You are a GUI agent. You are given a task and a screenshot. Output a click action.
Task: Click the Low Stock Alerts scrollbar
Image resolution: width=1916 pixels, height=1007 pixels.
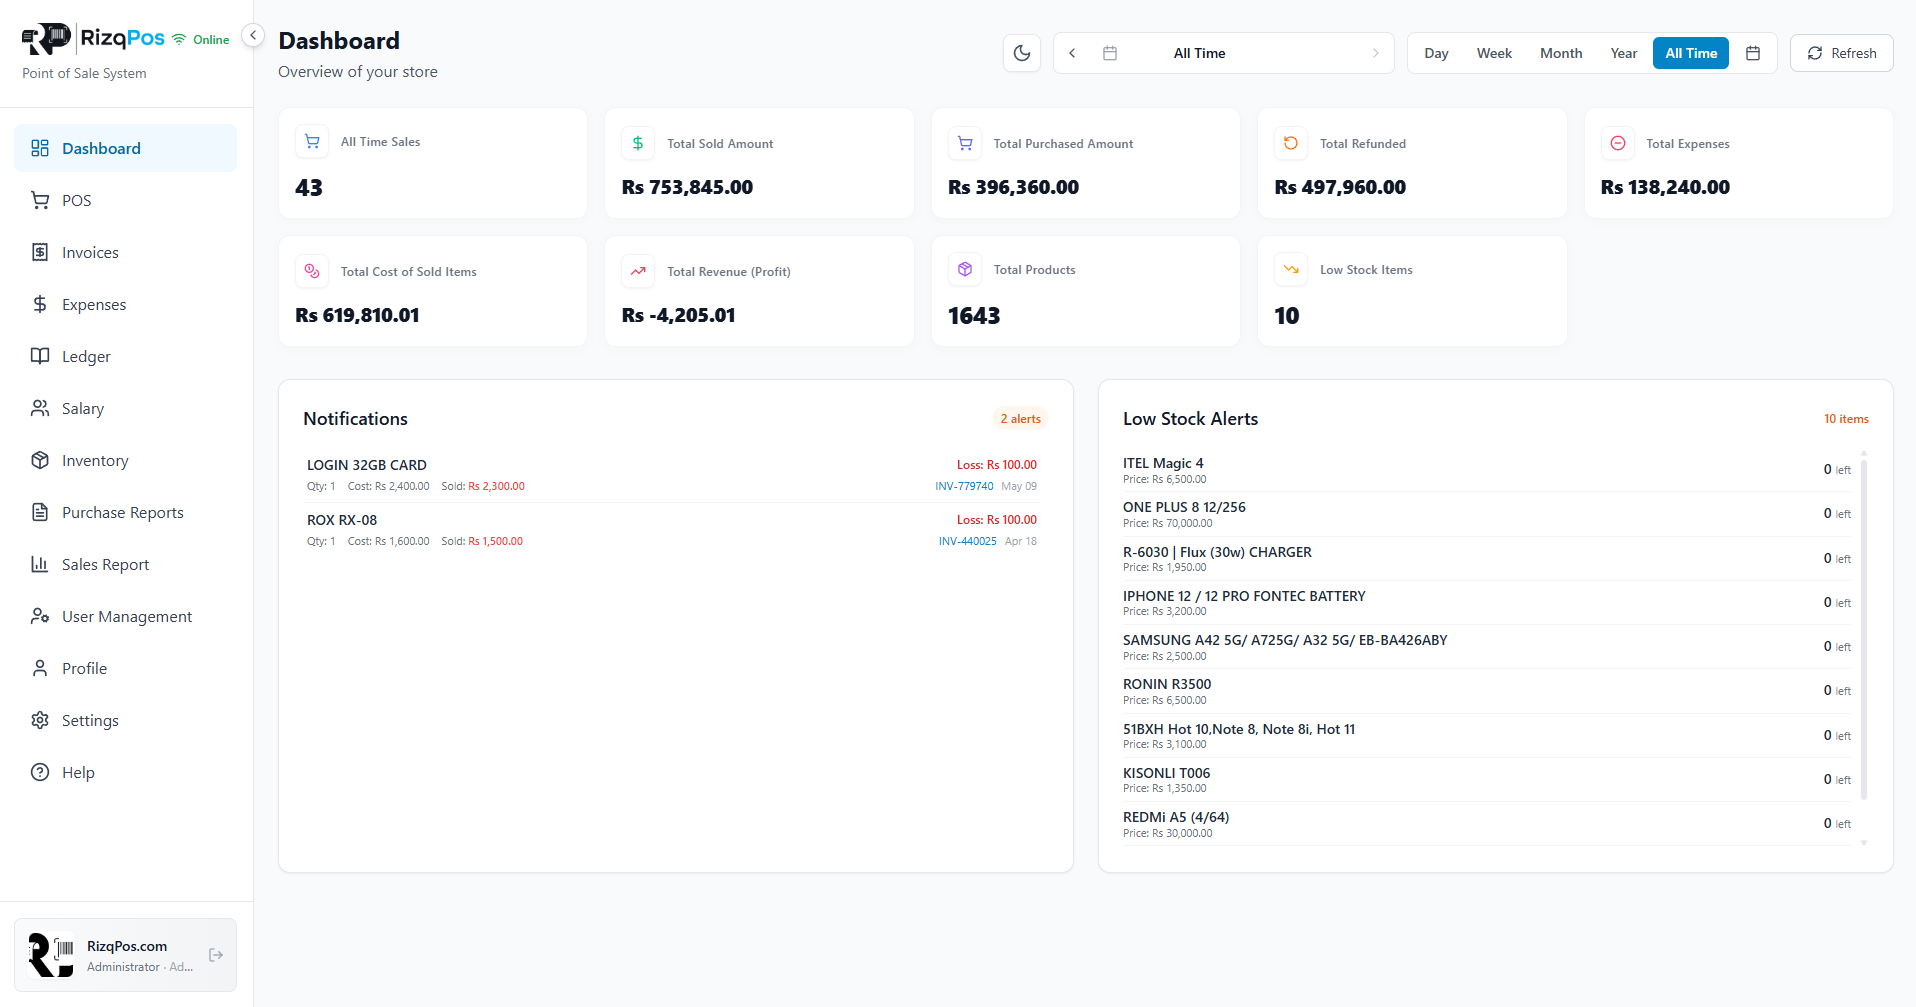point(1864,630)
